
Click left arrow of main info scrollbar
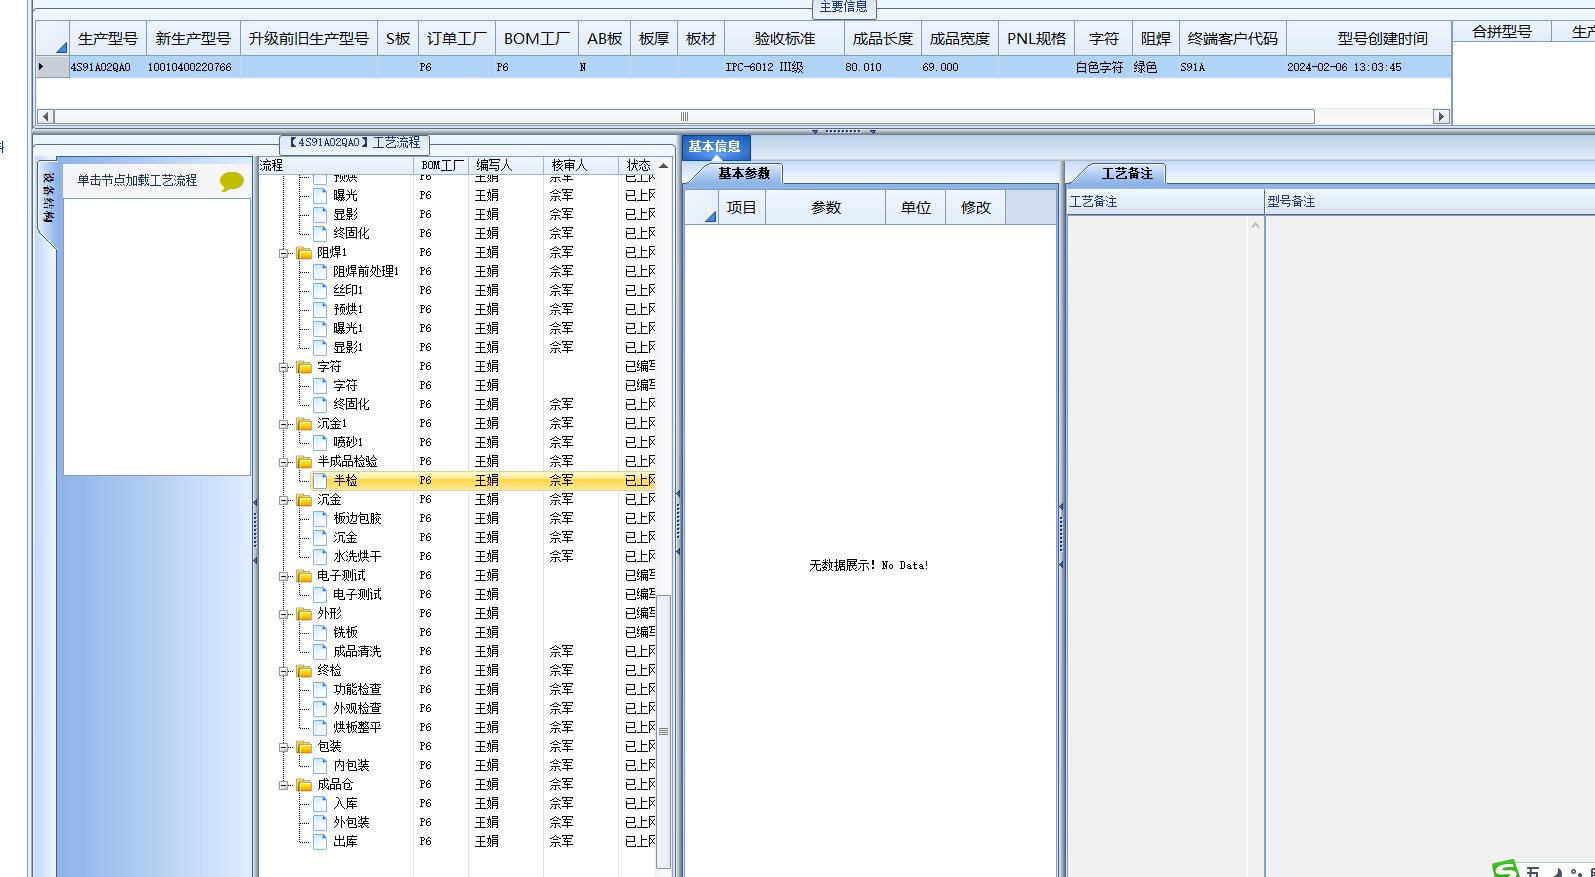pos(46,117)
